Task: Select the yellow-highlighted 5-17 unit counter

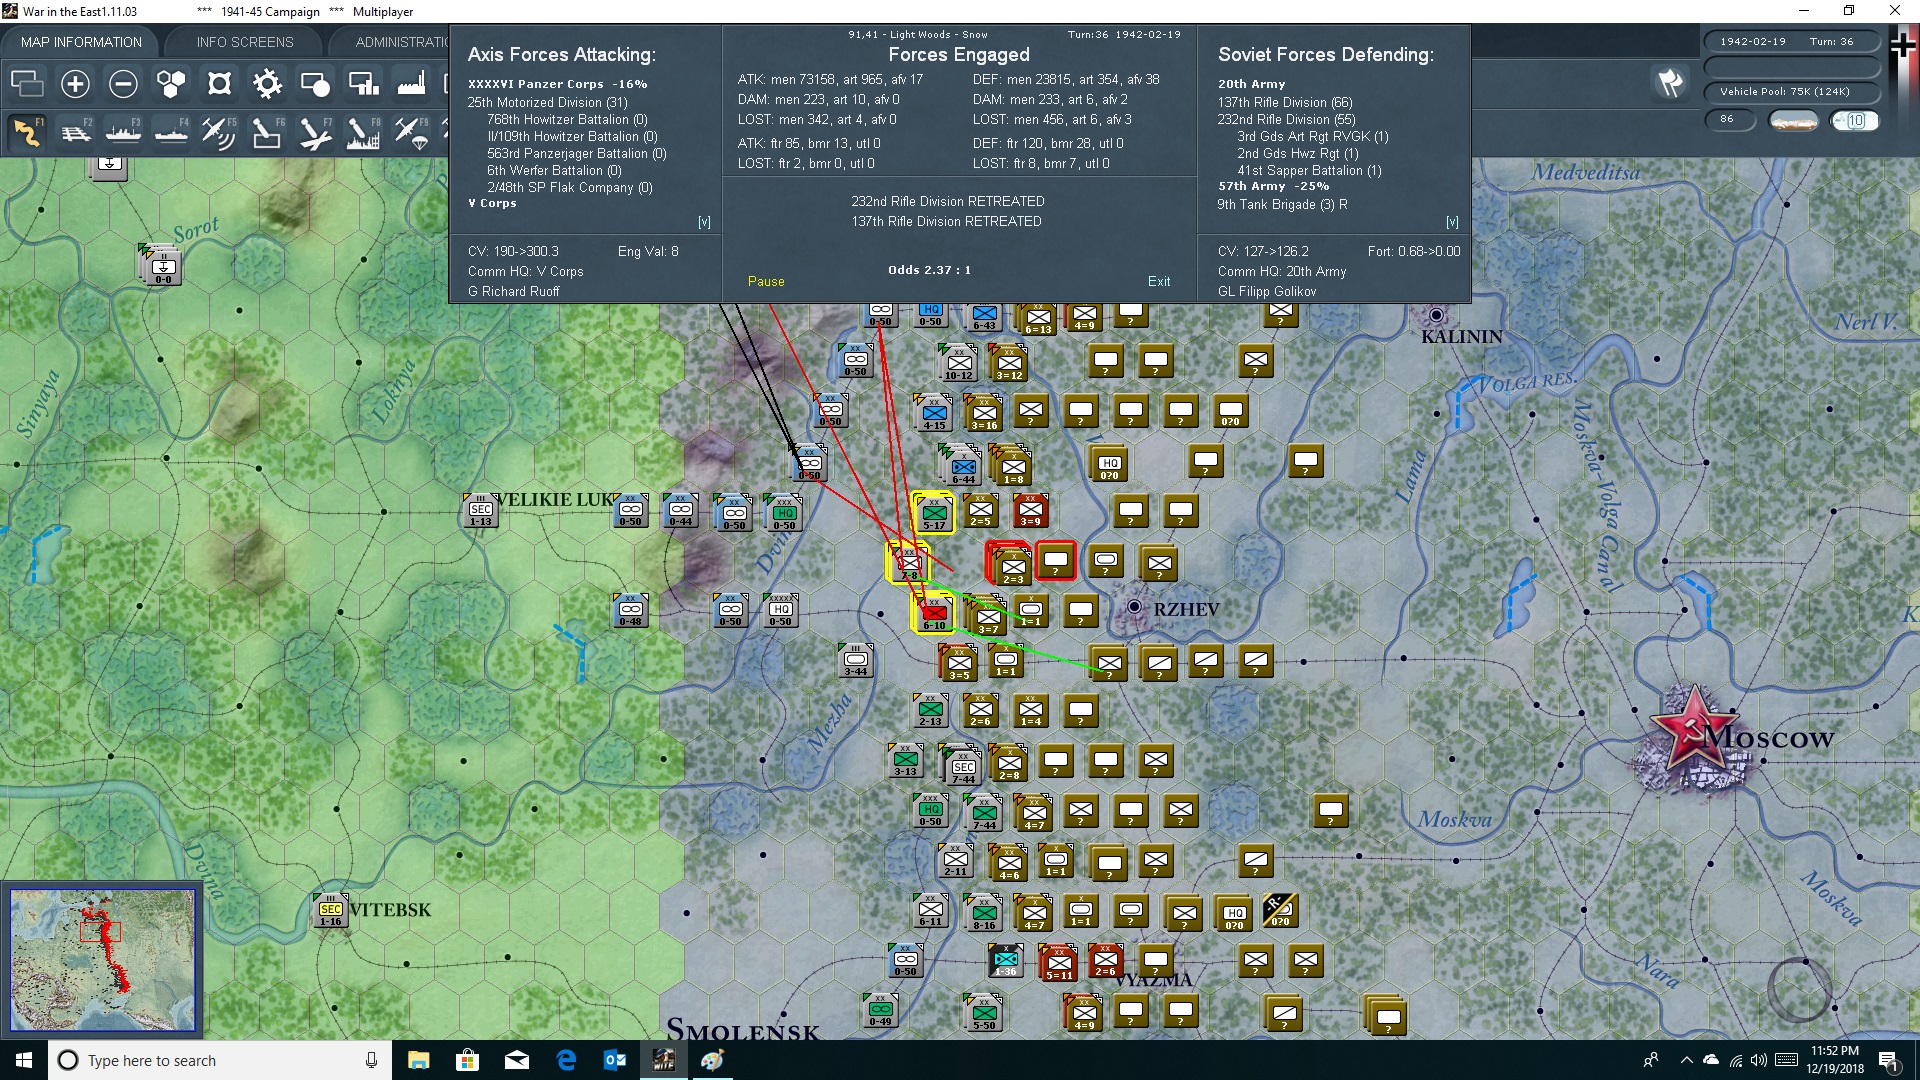Action: [x=933, y=513]
